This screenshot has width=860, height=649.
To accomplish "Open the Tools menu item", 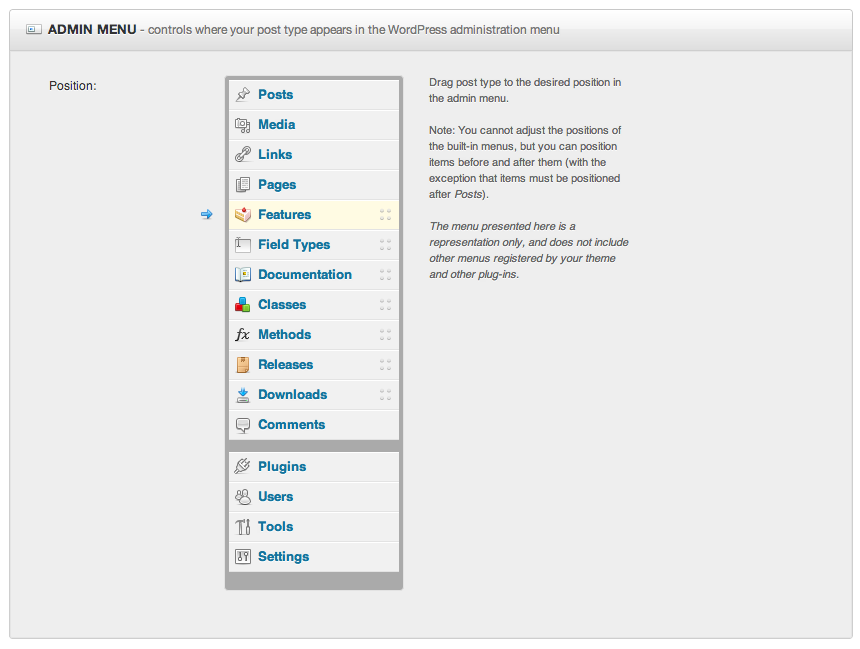I will pos(314,527).
